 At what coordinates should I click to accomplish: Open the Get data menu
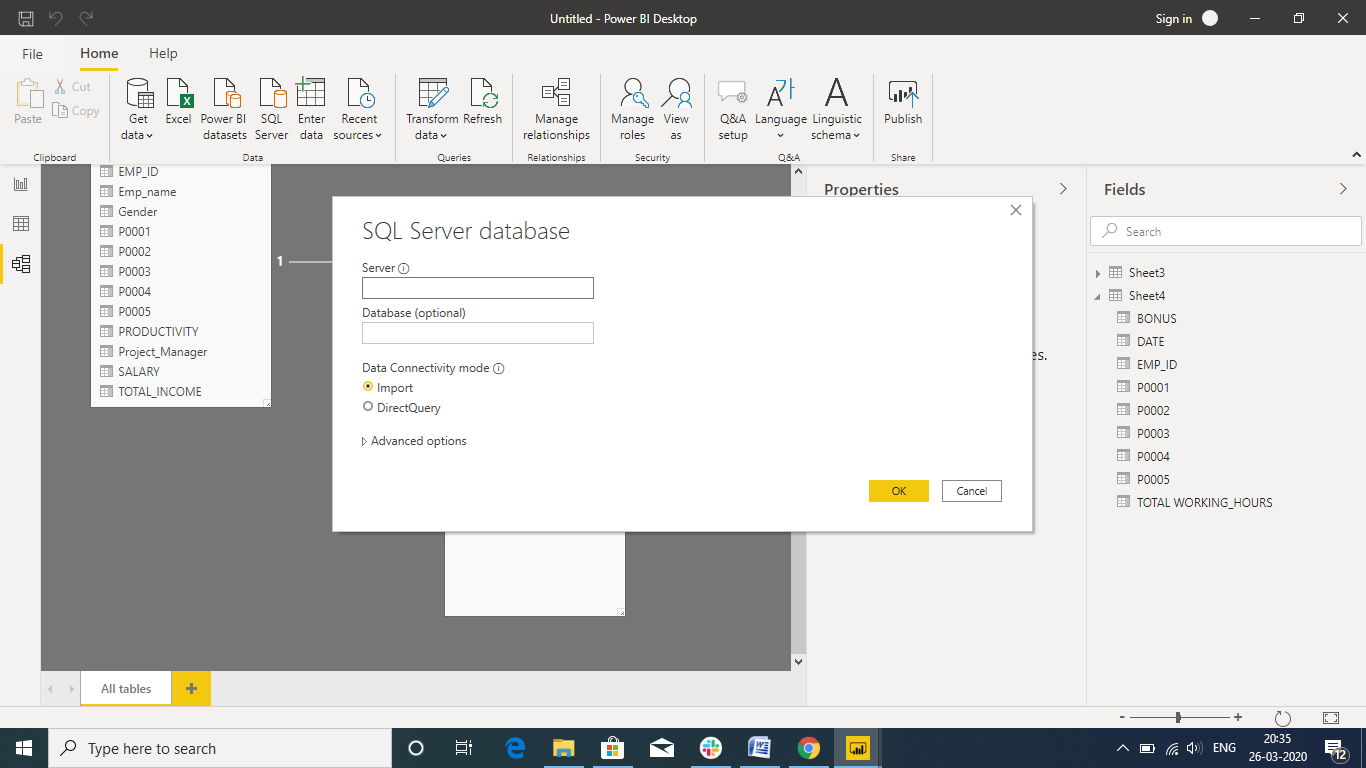138,110
